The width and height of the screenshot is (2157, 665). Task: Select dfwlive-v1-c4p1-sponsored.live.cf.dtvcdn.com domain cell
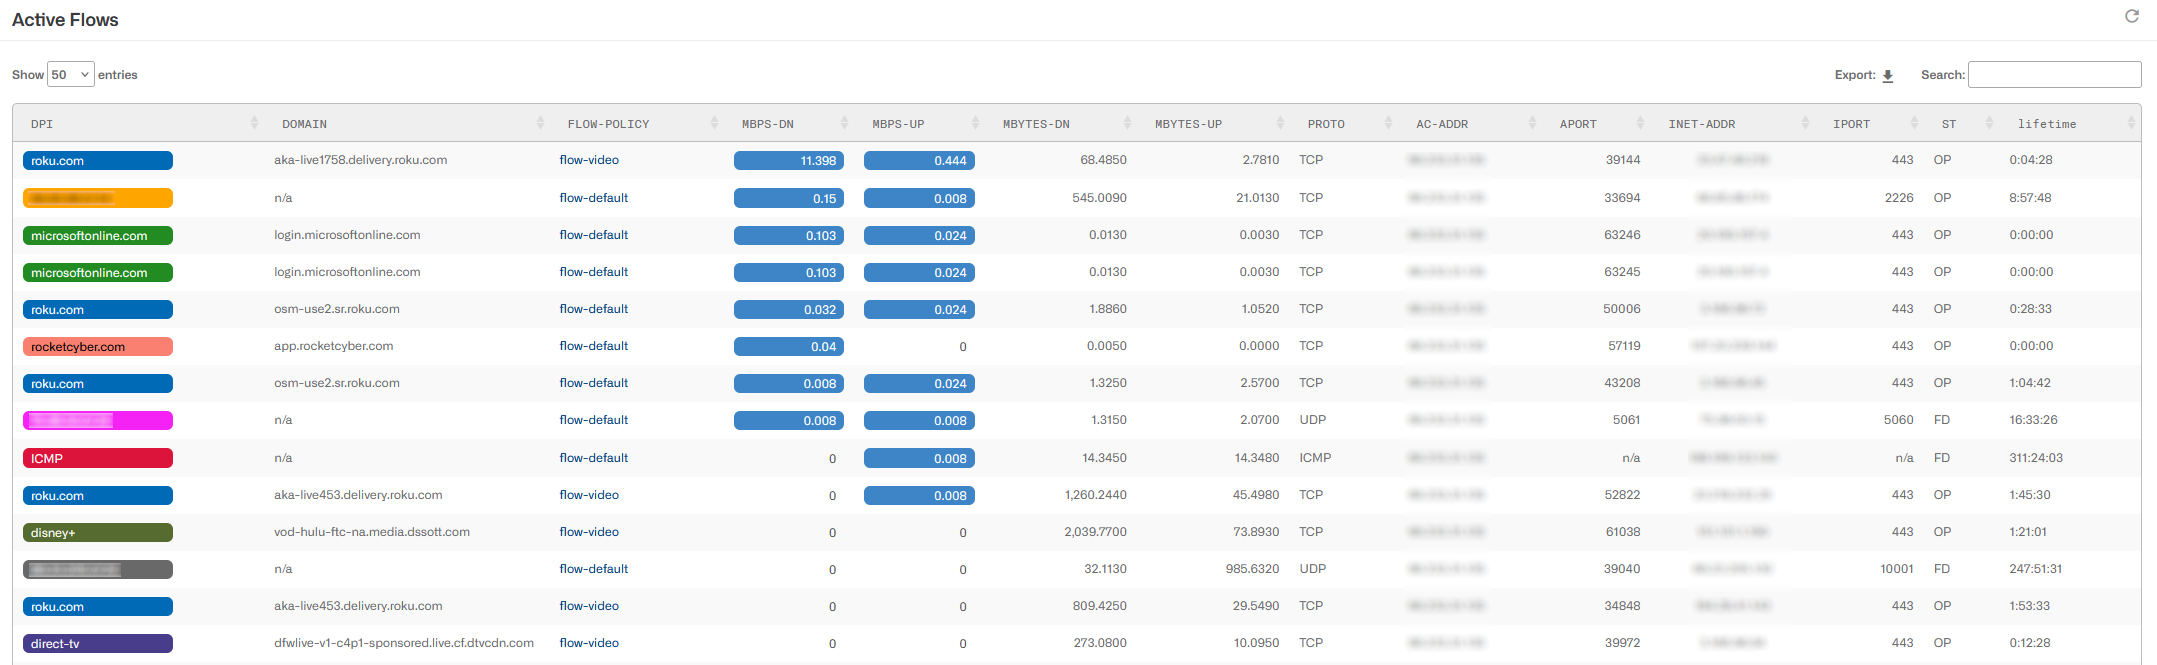[x=404, y=643]
